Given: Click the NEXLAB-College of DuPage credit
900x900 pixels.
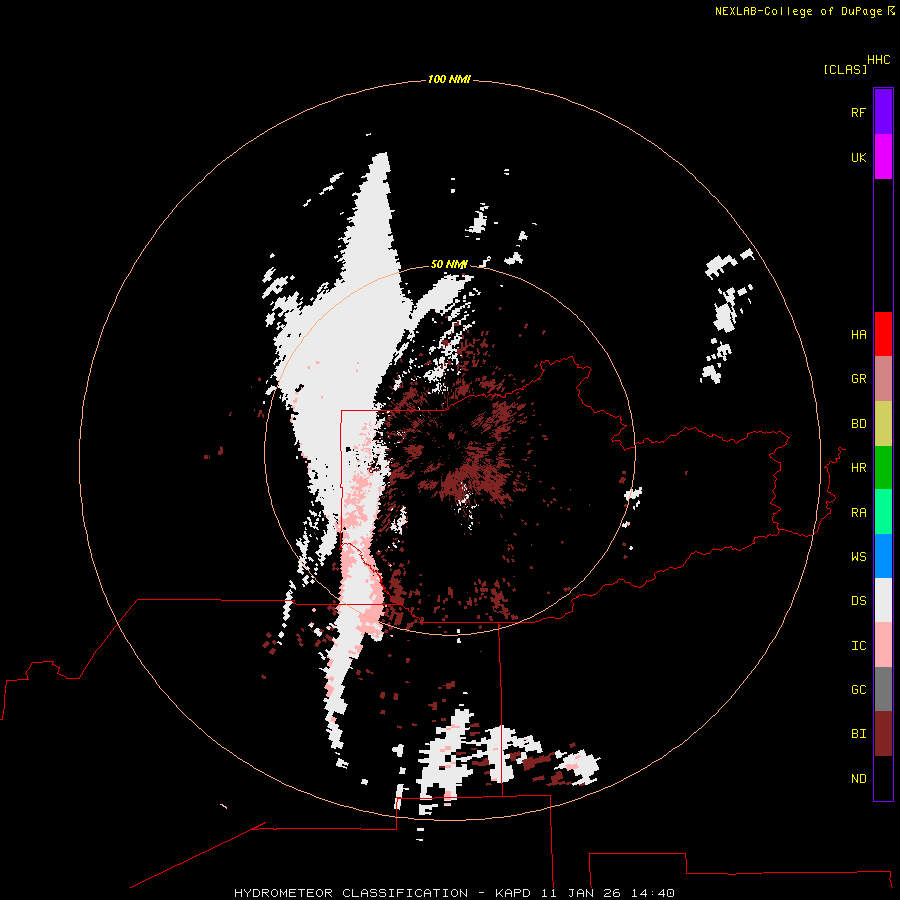Looking at the screenshot, I should pos(798,11).
